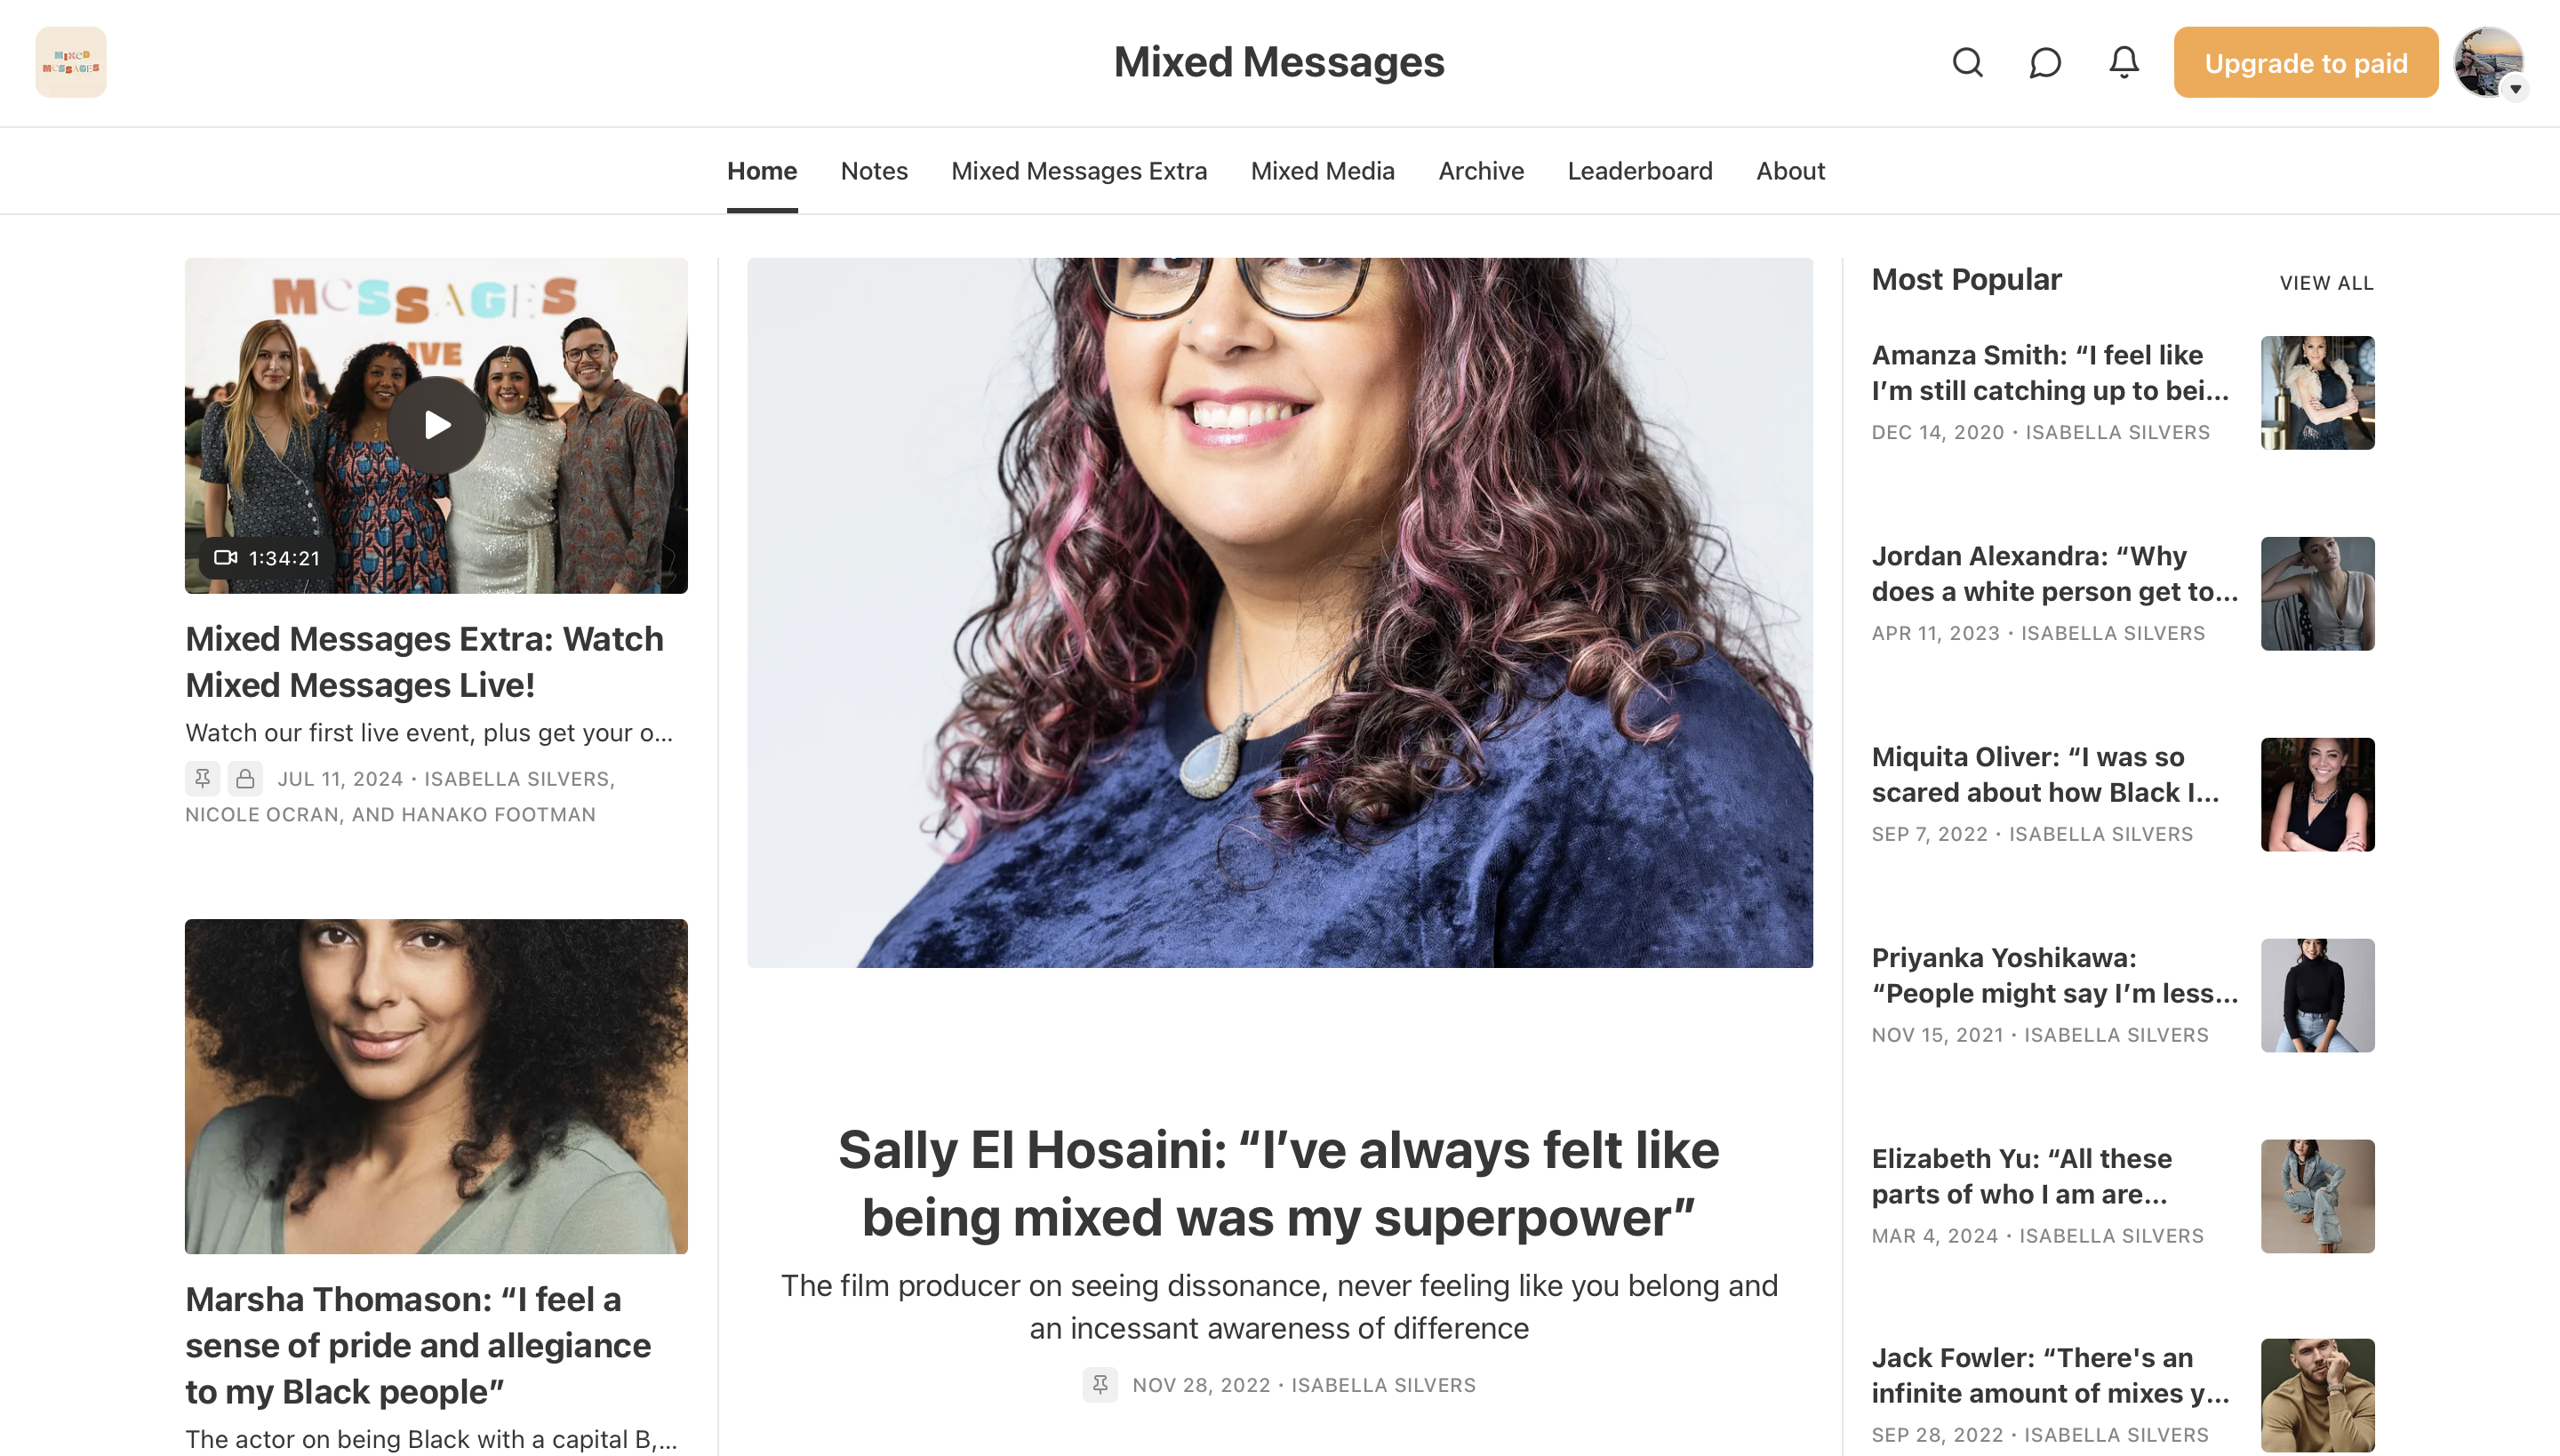This screenshot has width=2560, height=1456.
Task: Play the Mixed Messages Live video
Action: tap(437, 425)
